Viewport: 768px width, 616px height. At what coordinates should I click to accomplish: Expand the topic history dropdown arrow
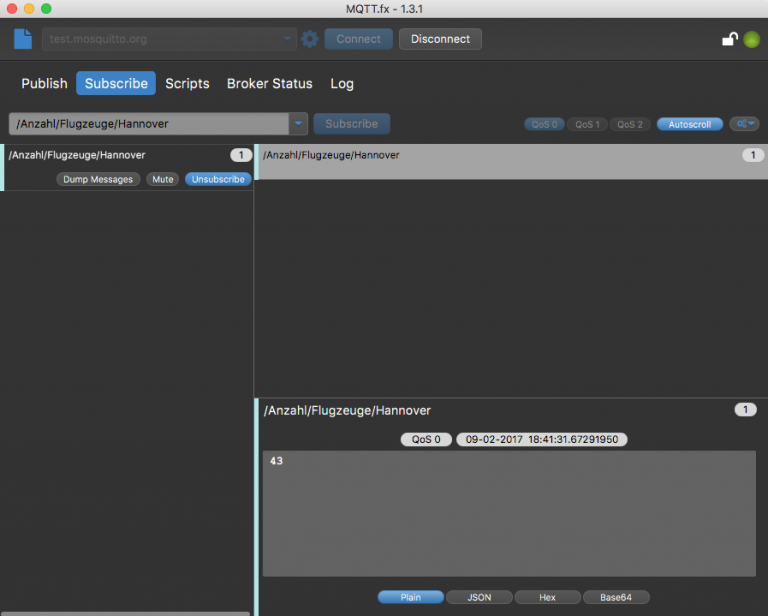[298, 124]
